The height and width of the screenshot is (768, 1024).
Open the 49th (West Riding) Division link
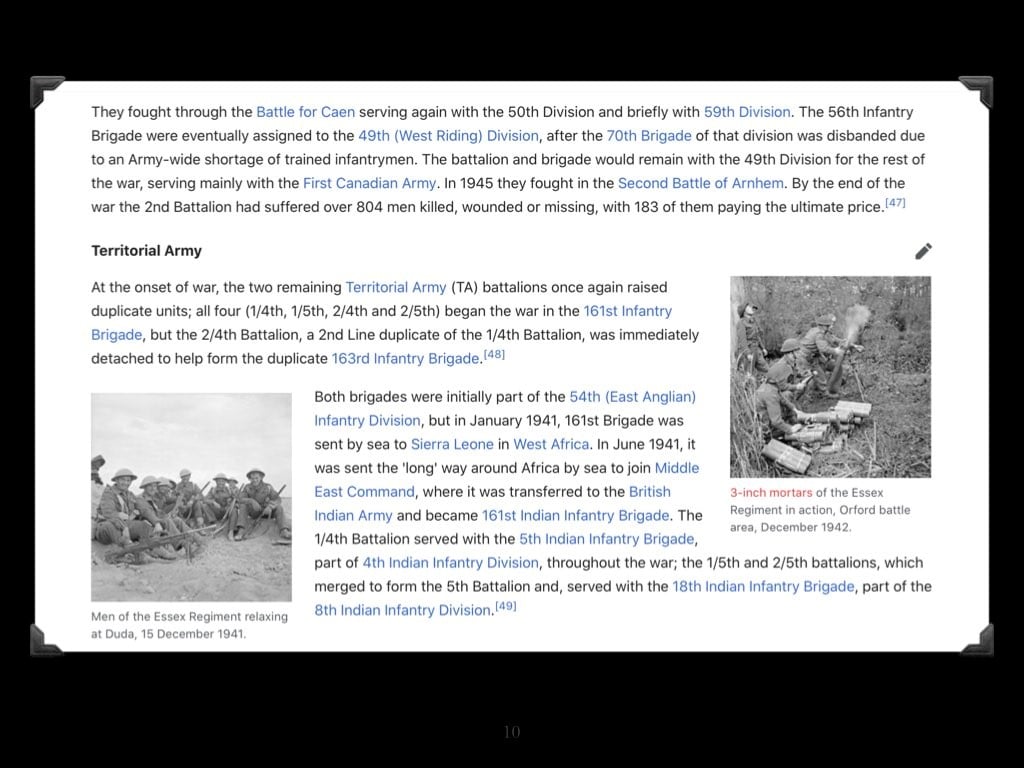point(449,136)
